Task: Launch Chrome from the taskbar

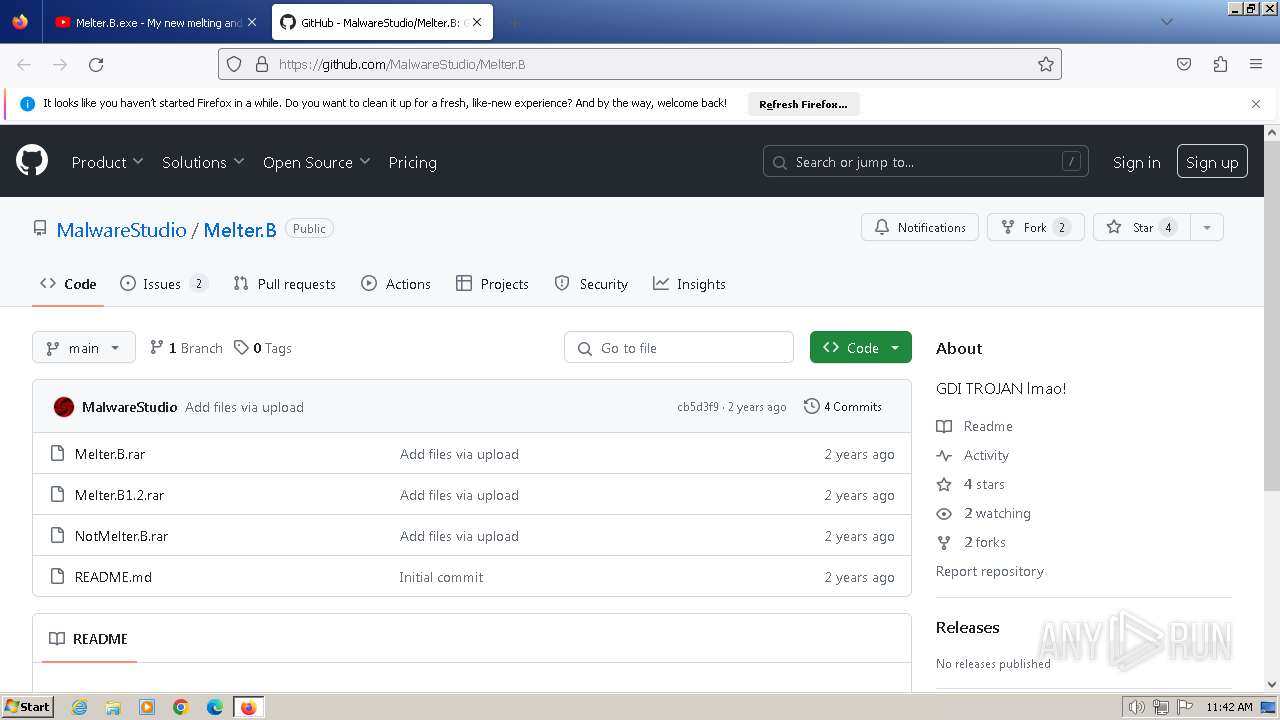Action: pyautogui.click(x=181, y=707)
